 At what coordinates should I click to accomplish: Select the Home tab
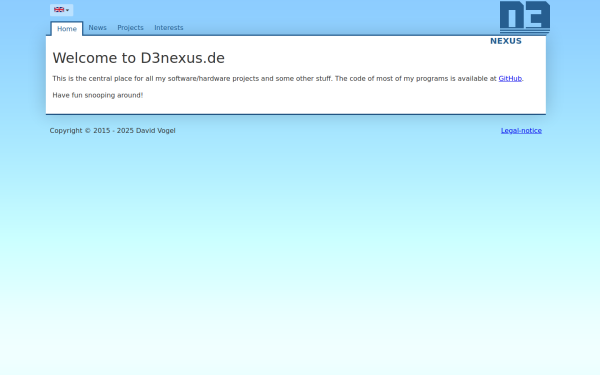coord(67,29)
